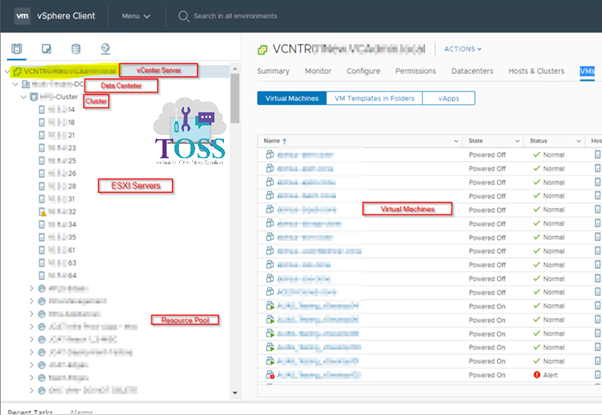Click the search magnifier icon
Viewport: 602px width, 415px height.
184,16
